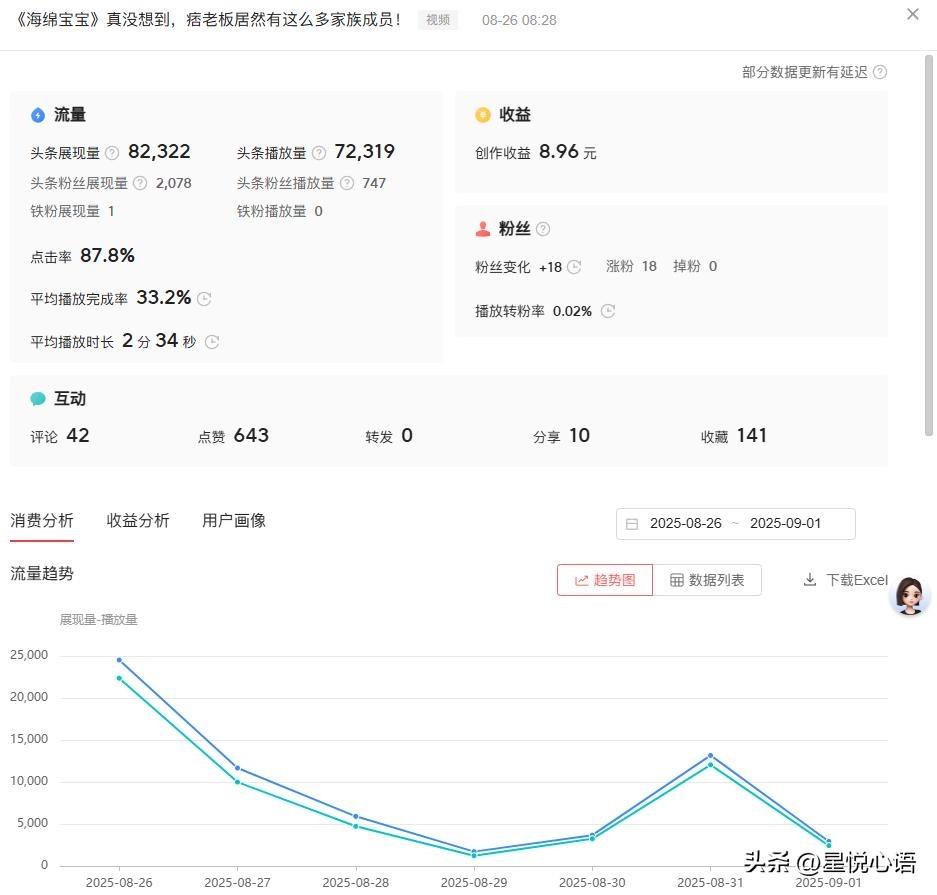Click clock icon beside 平均播放完成率

click(x=204, y=299)
